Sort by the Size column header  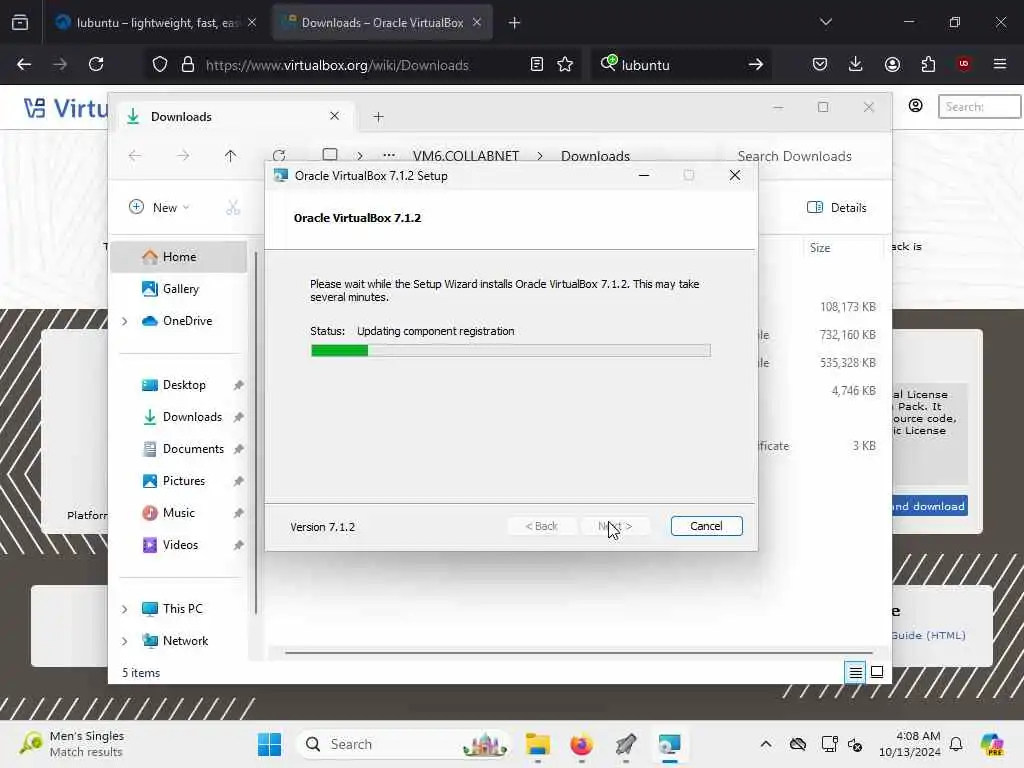(820, 248)
